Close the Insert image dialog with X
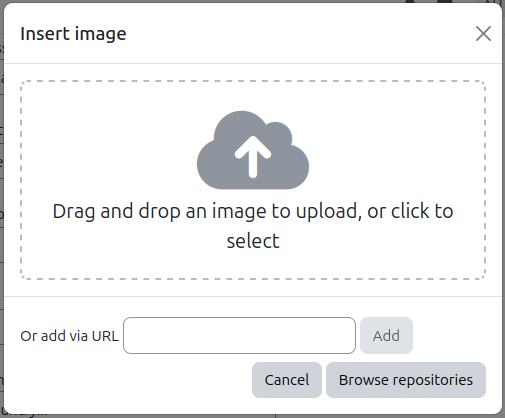This screenshot has height=418, width=505. pyautogui.click(x=483, y=34)
